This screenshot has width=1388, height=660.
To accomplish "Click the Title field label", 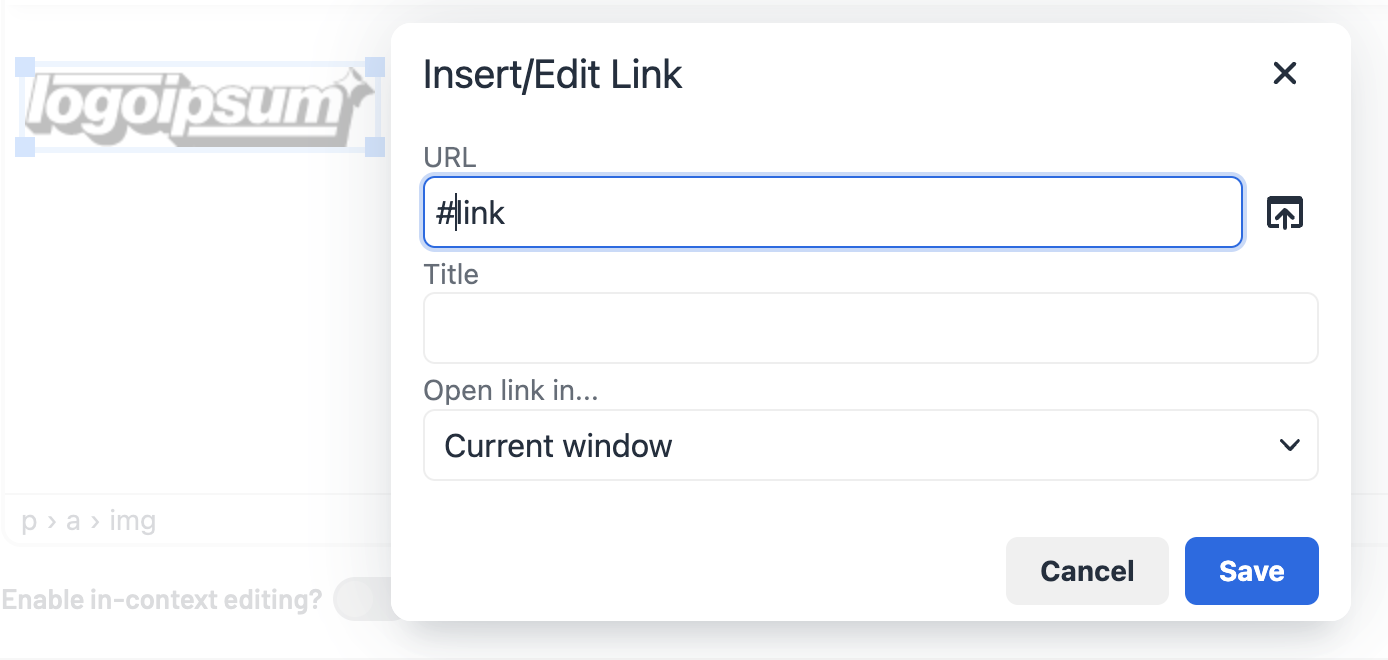I will [x=451, y=274].
